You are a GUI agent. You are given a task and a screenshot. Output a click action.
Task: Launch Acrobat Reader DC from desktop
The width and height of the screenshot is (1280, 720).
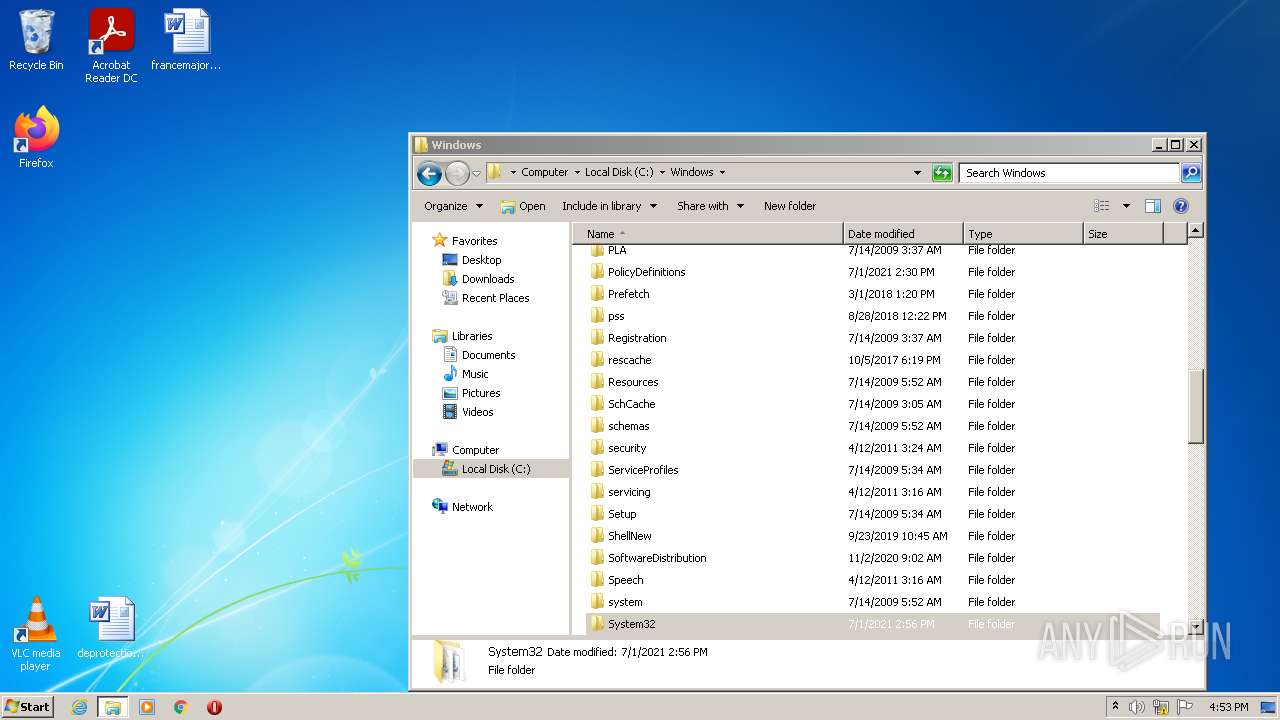tap(111, 46)
